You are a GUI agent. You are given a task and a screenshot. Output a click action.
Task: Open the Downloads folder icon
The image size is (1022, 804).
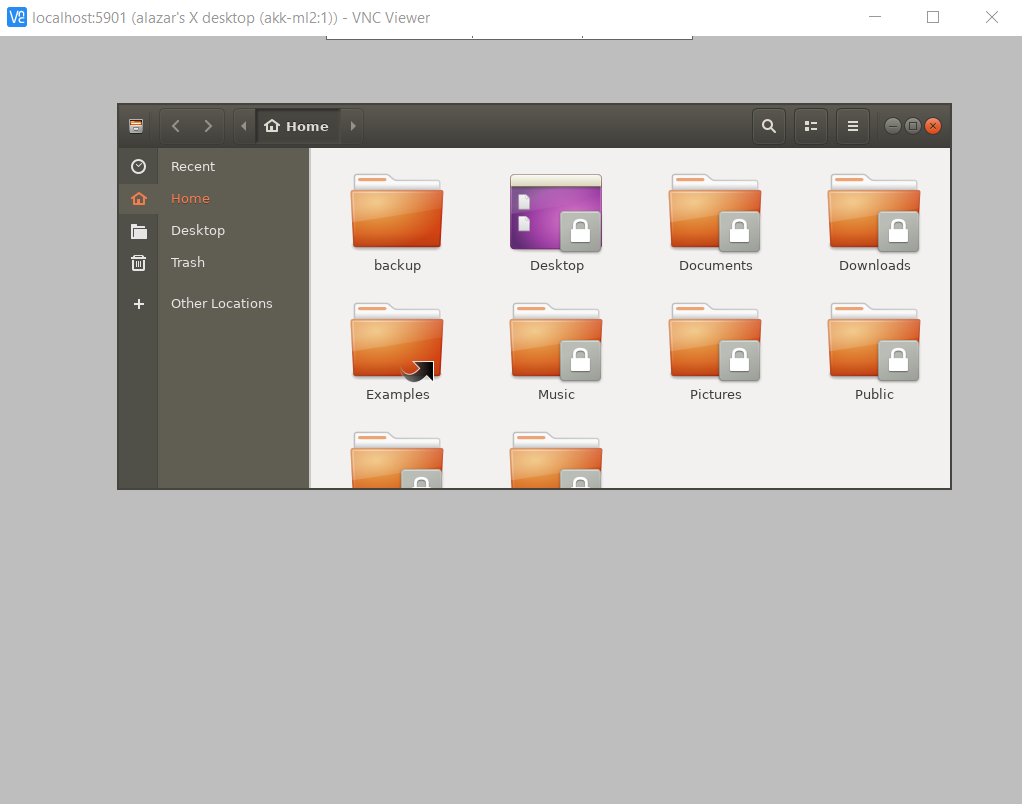pos(874,212)
